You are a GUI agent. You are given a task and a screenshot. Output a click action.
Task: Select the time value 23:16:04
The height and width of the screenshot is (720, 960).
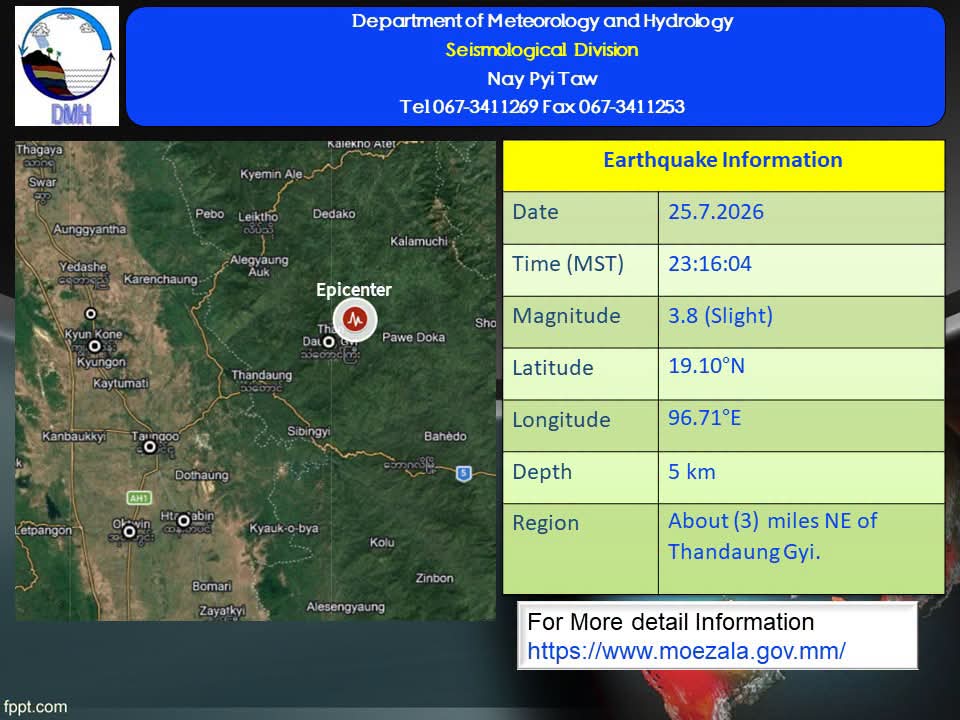point(710,264)
